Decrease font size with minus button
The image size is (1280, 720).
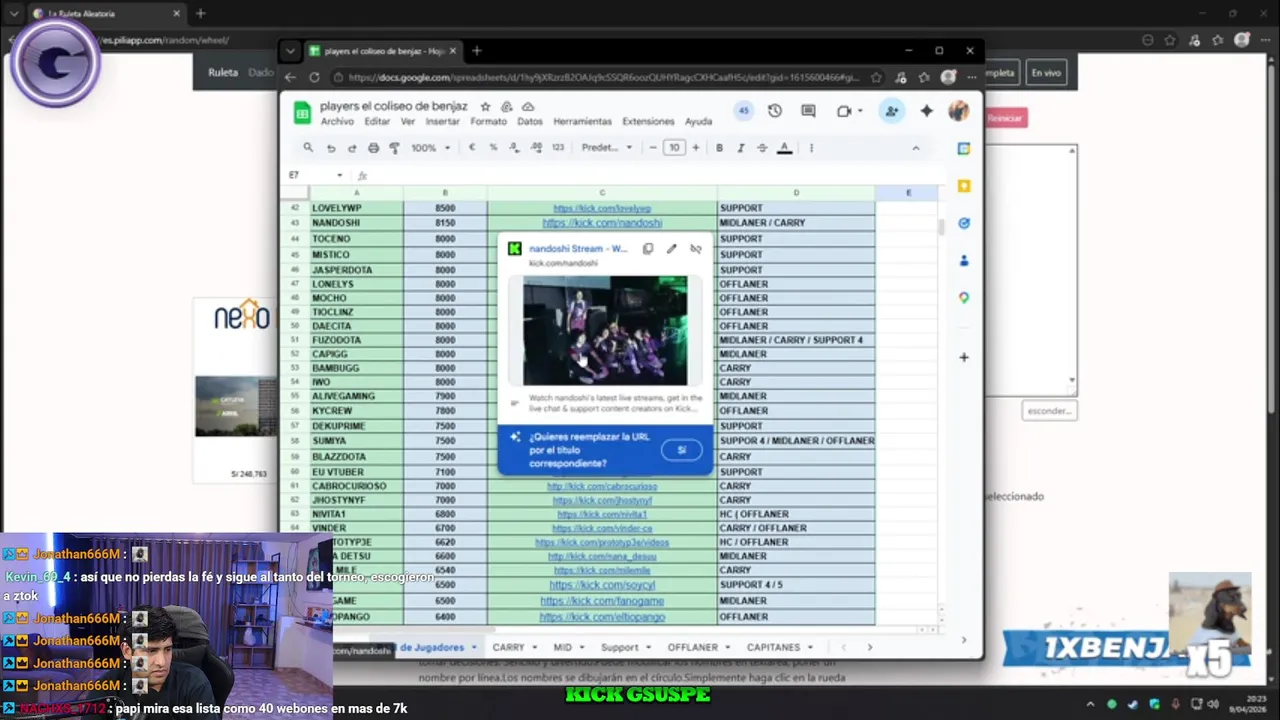click(x=653, y=148)
